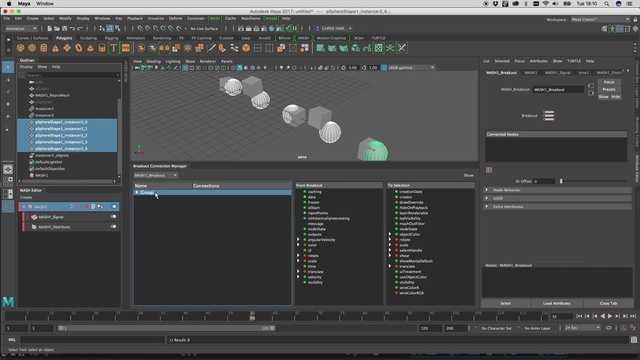Click the New scene icon in status line
Viewport: 640px width, 360px height.
click(x=49, y=29)
